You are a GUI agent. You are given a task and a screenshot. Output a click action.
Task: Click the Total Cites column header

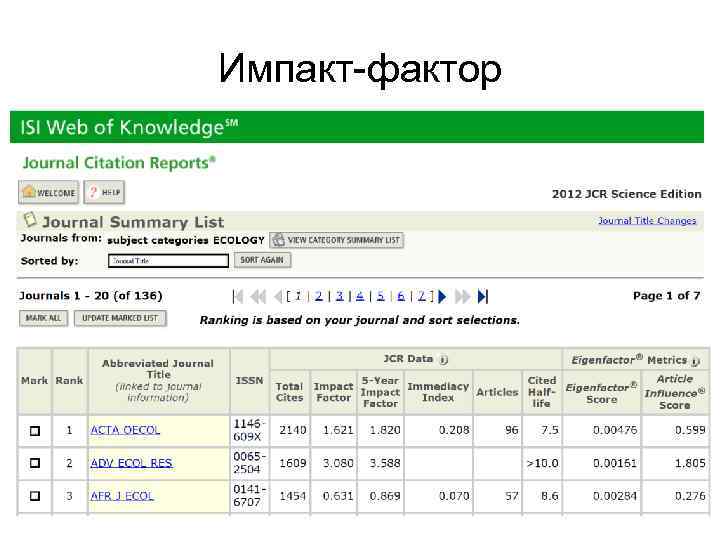[x=289, y=392]
